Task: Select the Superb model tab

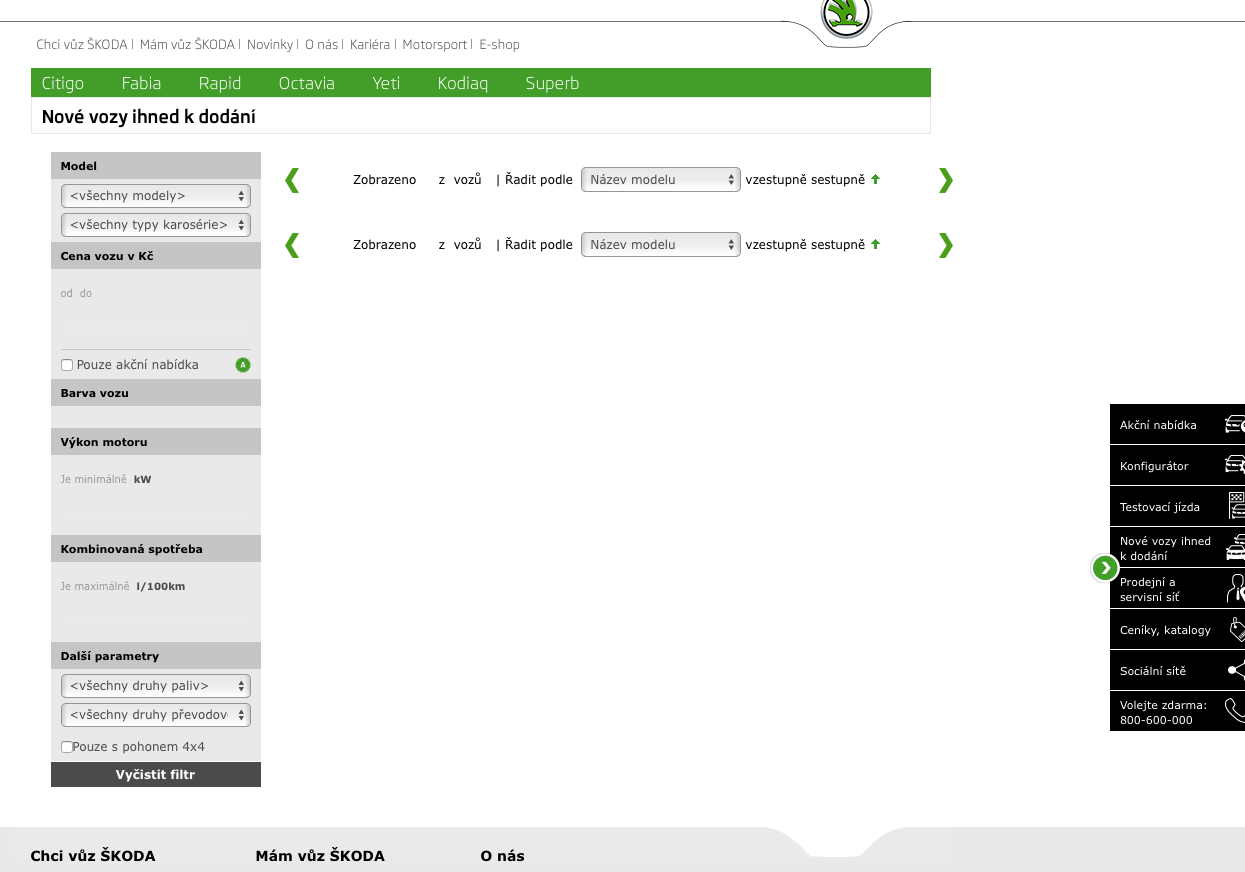Action: click(552, 83)
